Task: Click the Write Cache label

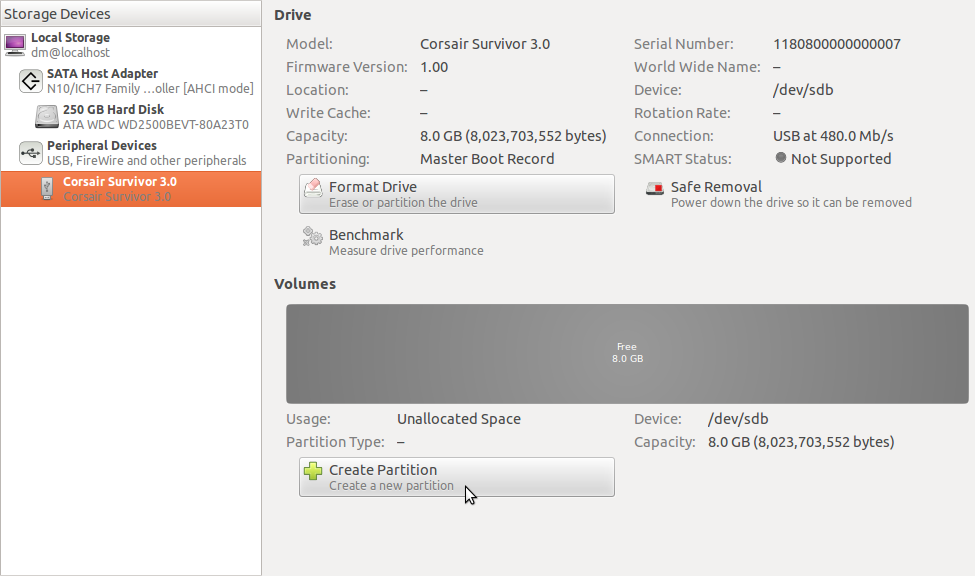Action: tap(328, 113)
